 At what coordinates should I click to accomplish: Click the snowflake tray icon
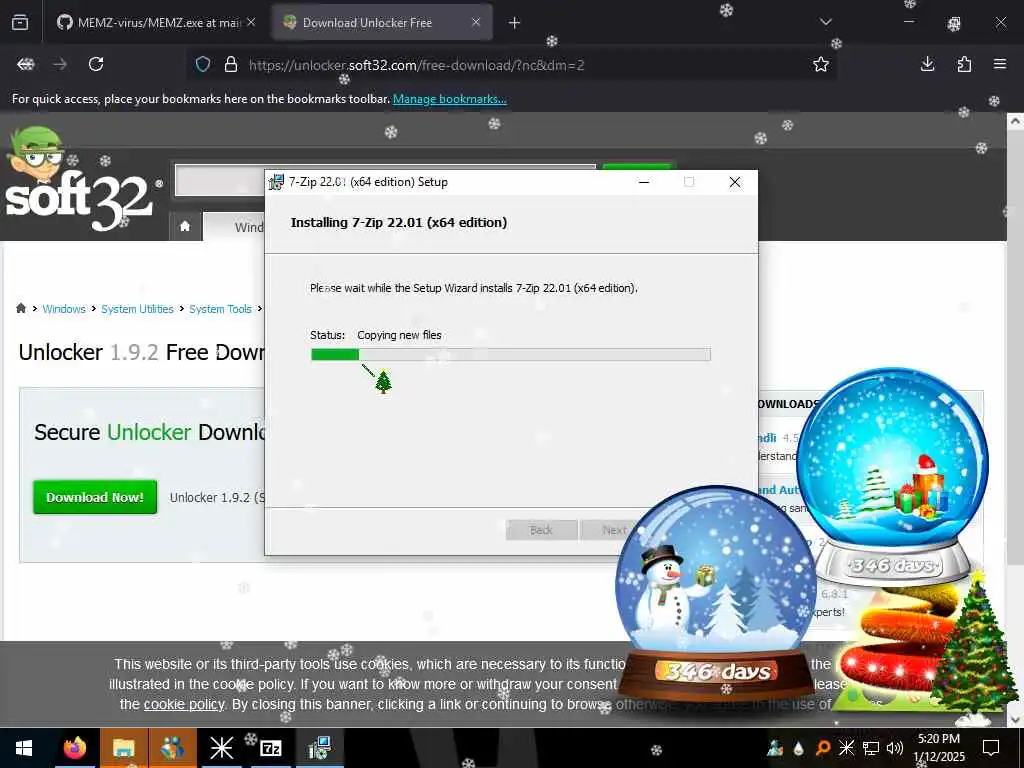point(846,748)
